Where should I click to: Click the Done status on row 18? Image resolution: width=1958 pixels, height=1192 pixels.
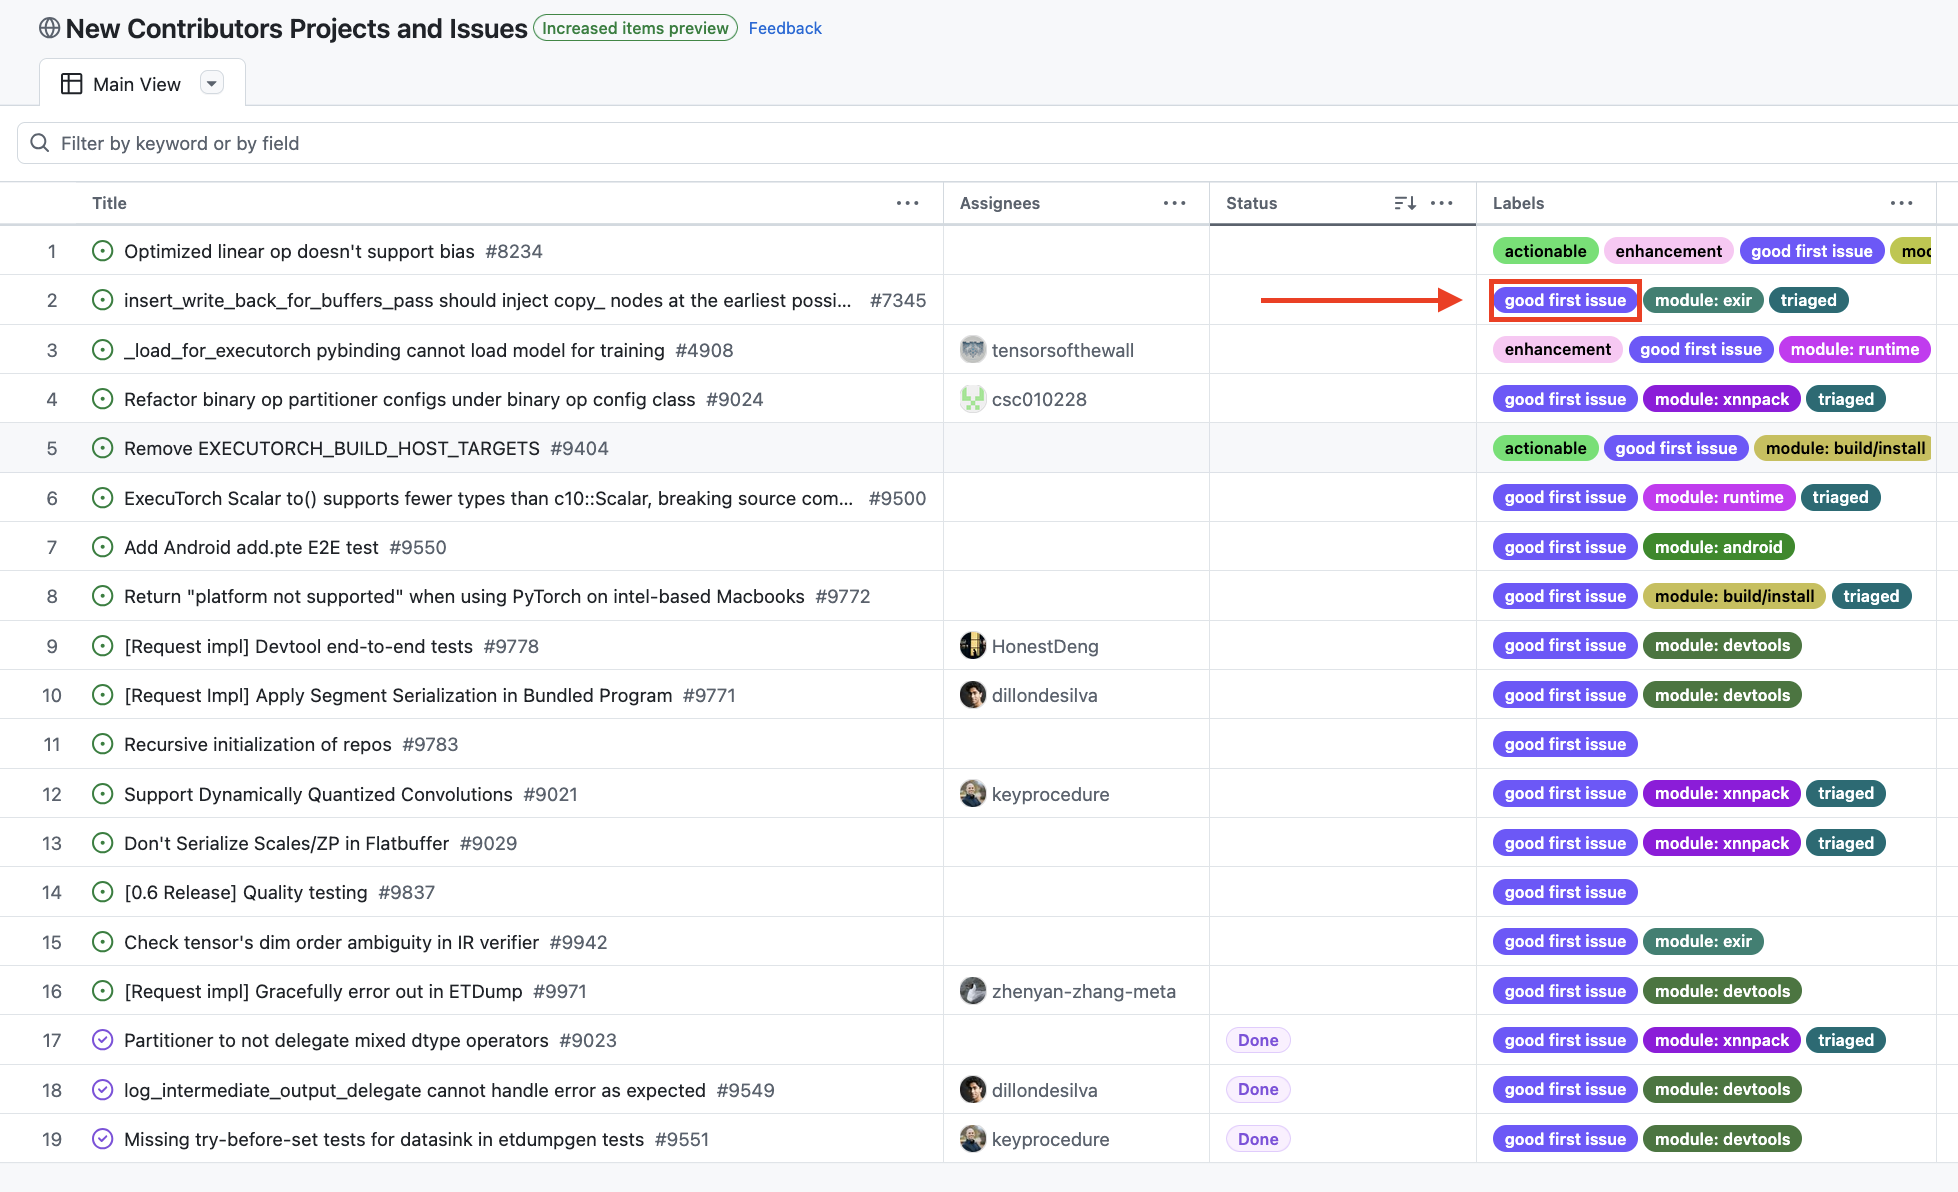(x=1257, y=1089)
